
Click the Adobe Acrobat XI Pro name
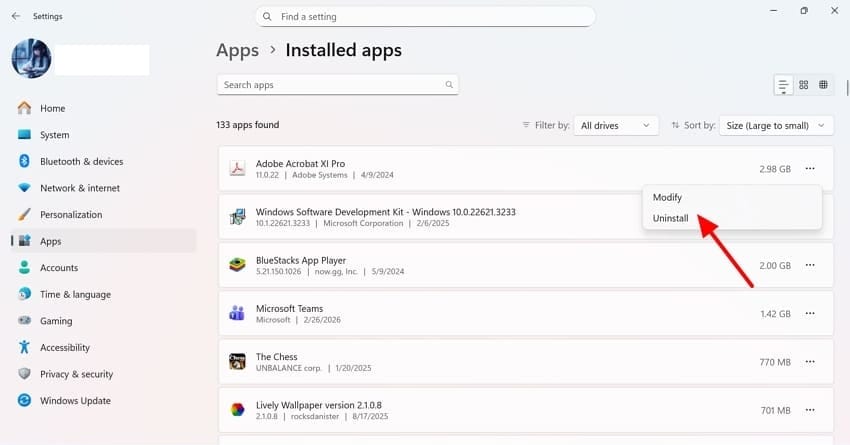(300, 163)
